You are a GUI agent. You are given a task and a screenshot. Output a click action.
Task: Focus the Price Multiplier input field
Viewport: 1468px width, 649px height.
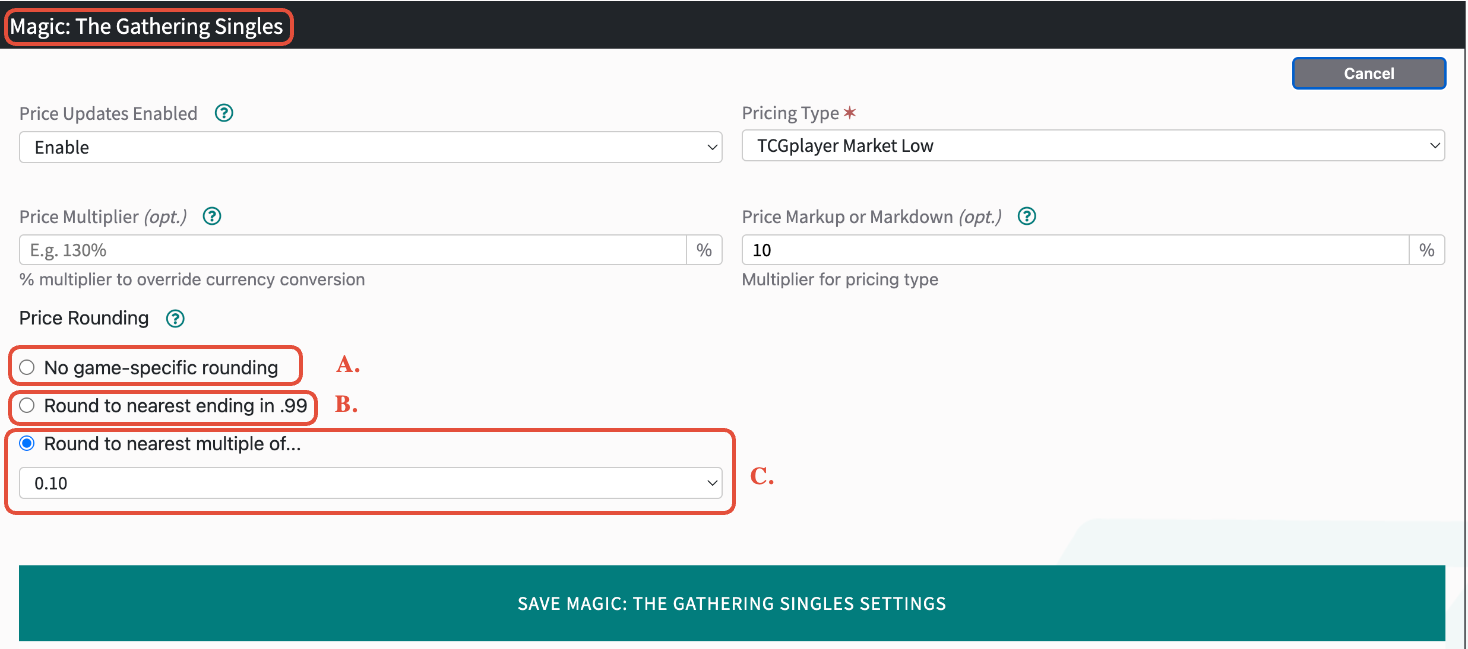coord(352,250)
